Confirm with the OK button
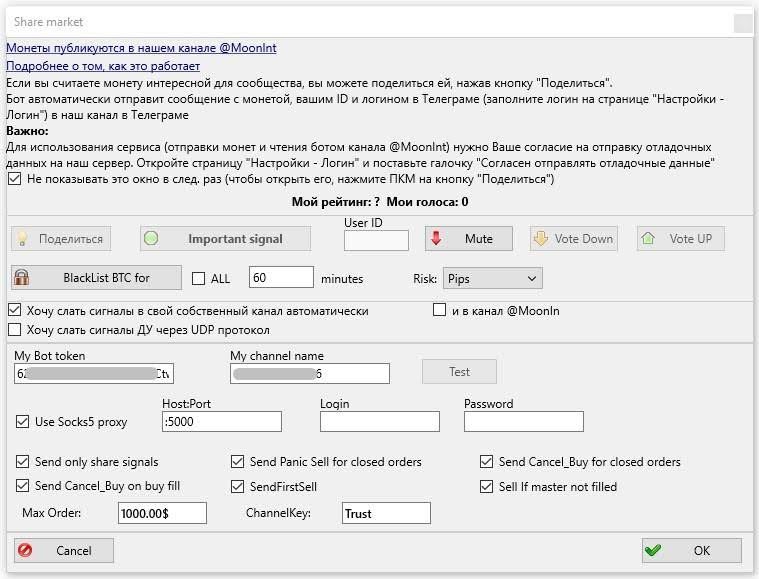The height and width of the screenshot is (579, 759). click(x=691, y=550)
